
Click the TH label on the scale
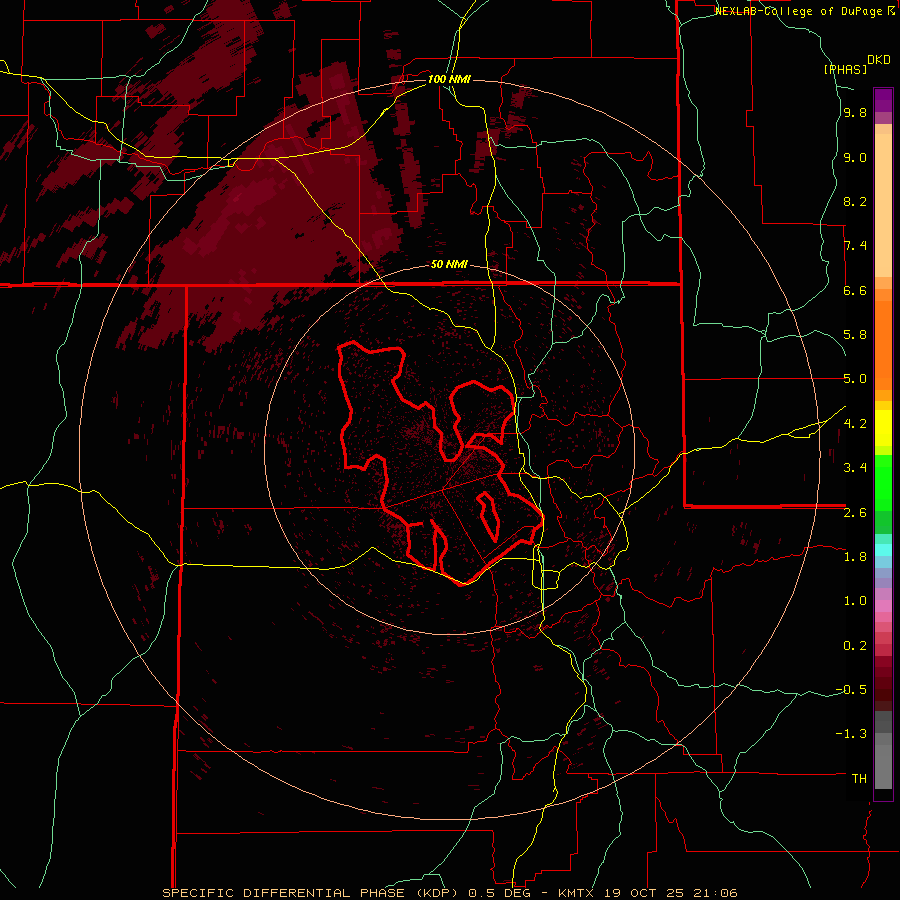tap(859, 778)
